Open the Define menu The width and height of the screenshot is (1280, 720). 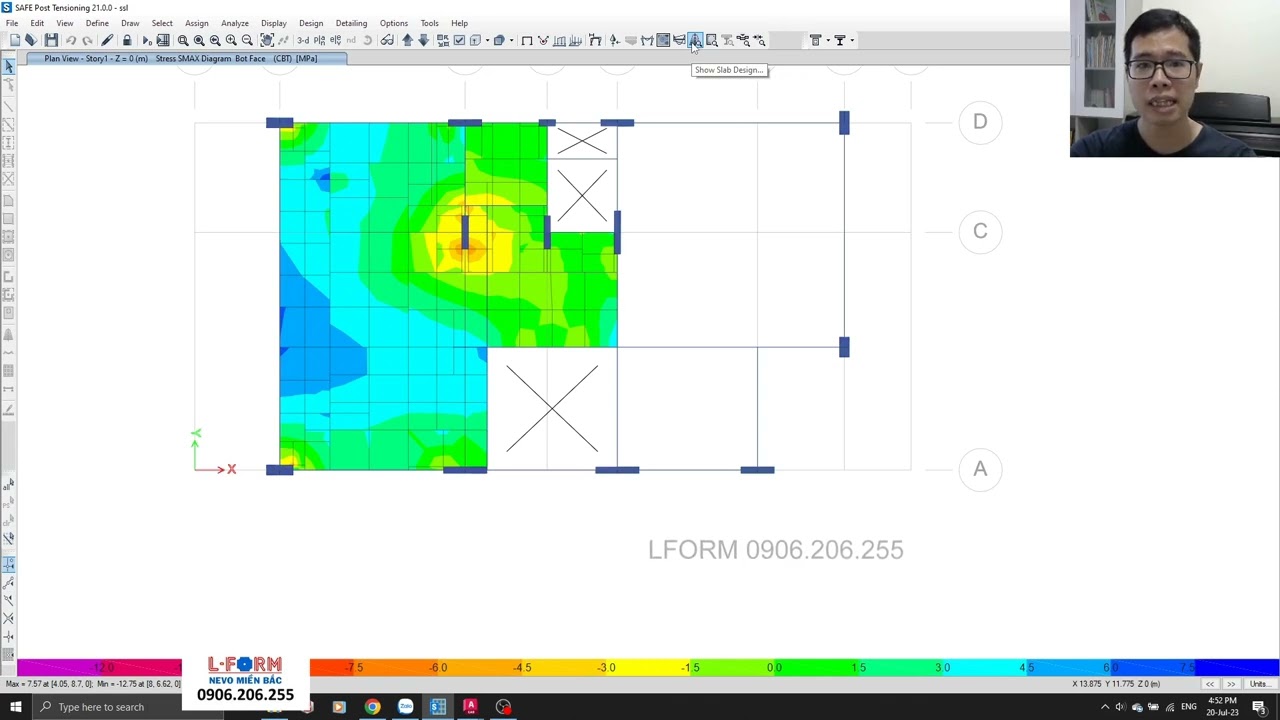tap(97, 23)
